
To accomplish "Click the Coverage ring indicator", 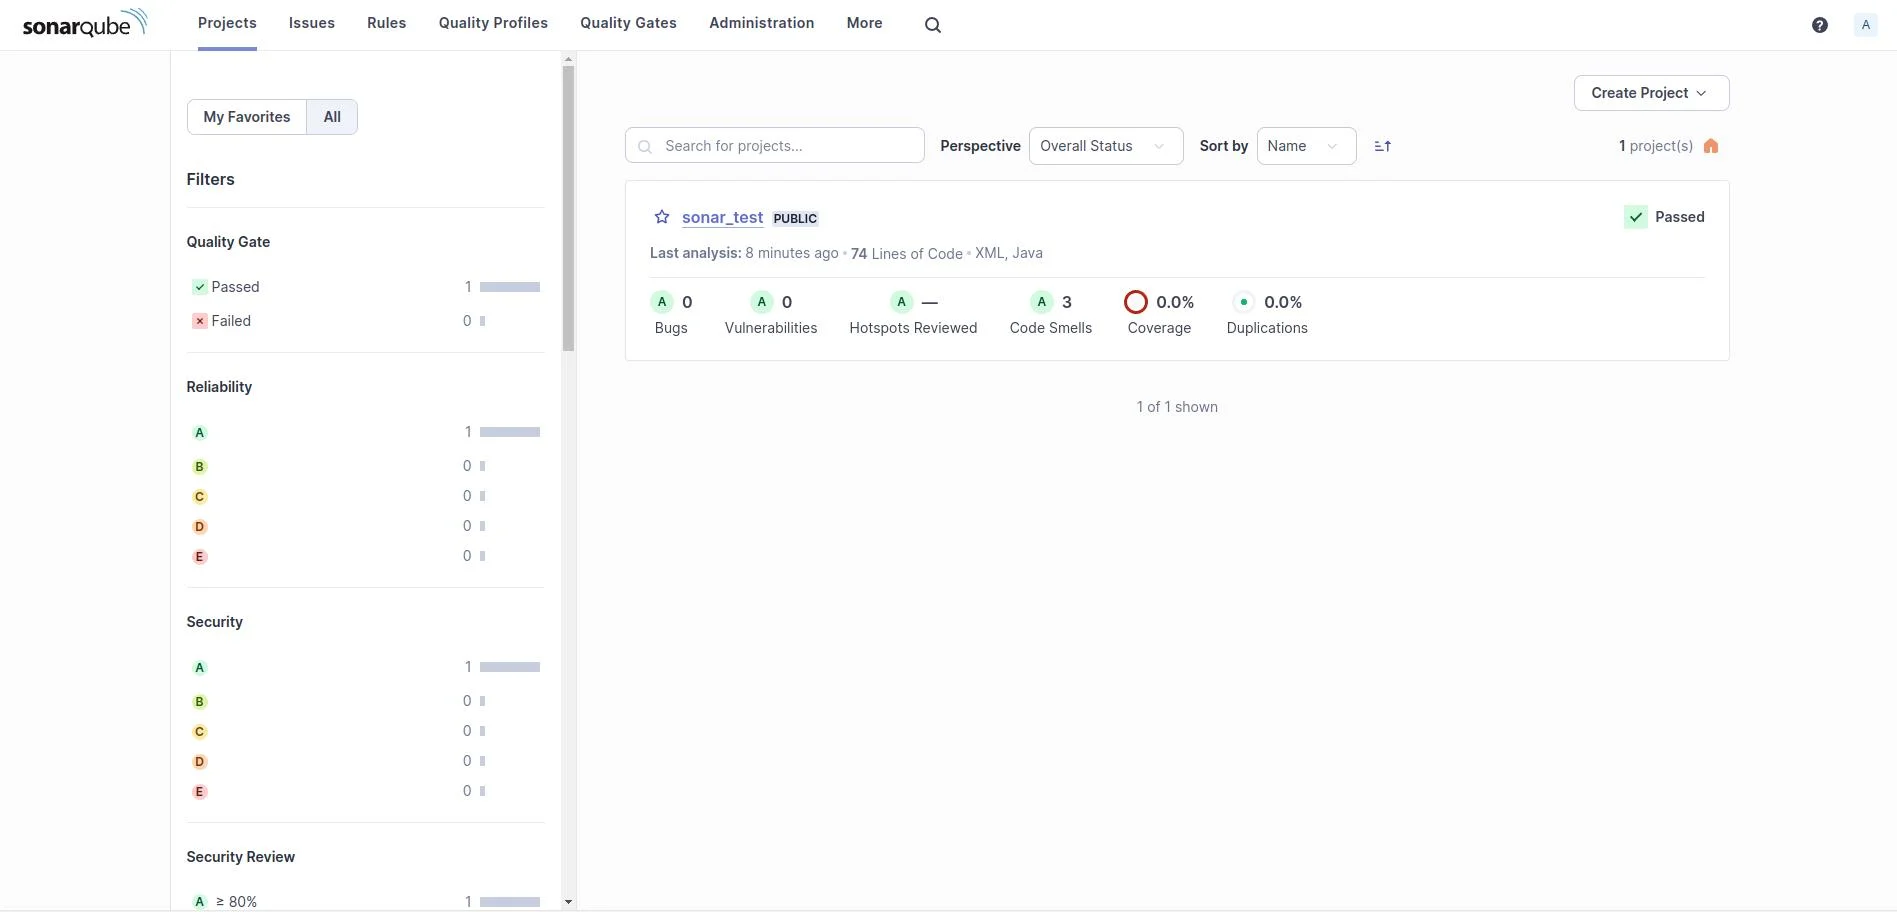I will [1136, 301].
